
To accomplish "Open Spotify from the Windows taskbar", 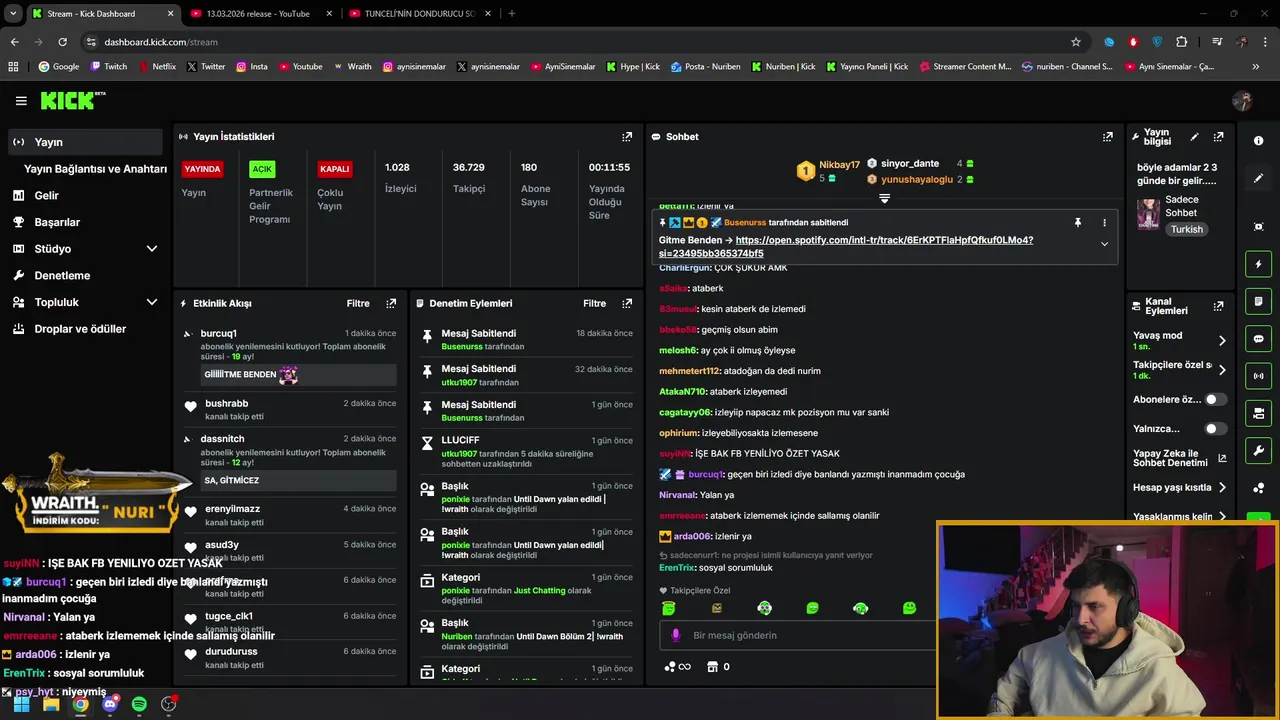I will click(x=139, y=704).
